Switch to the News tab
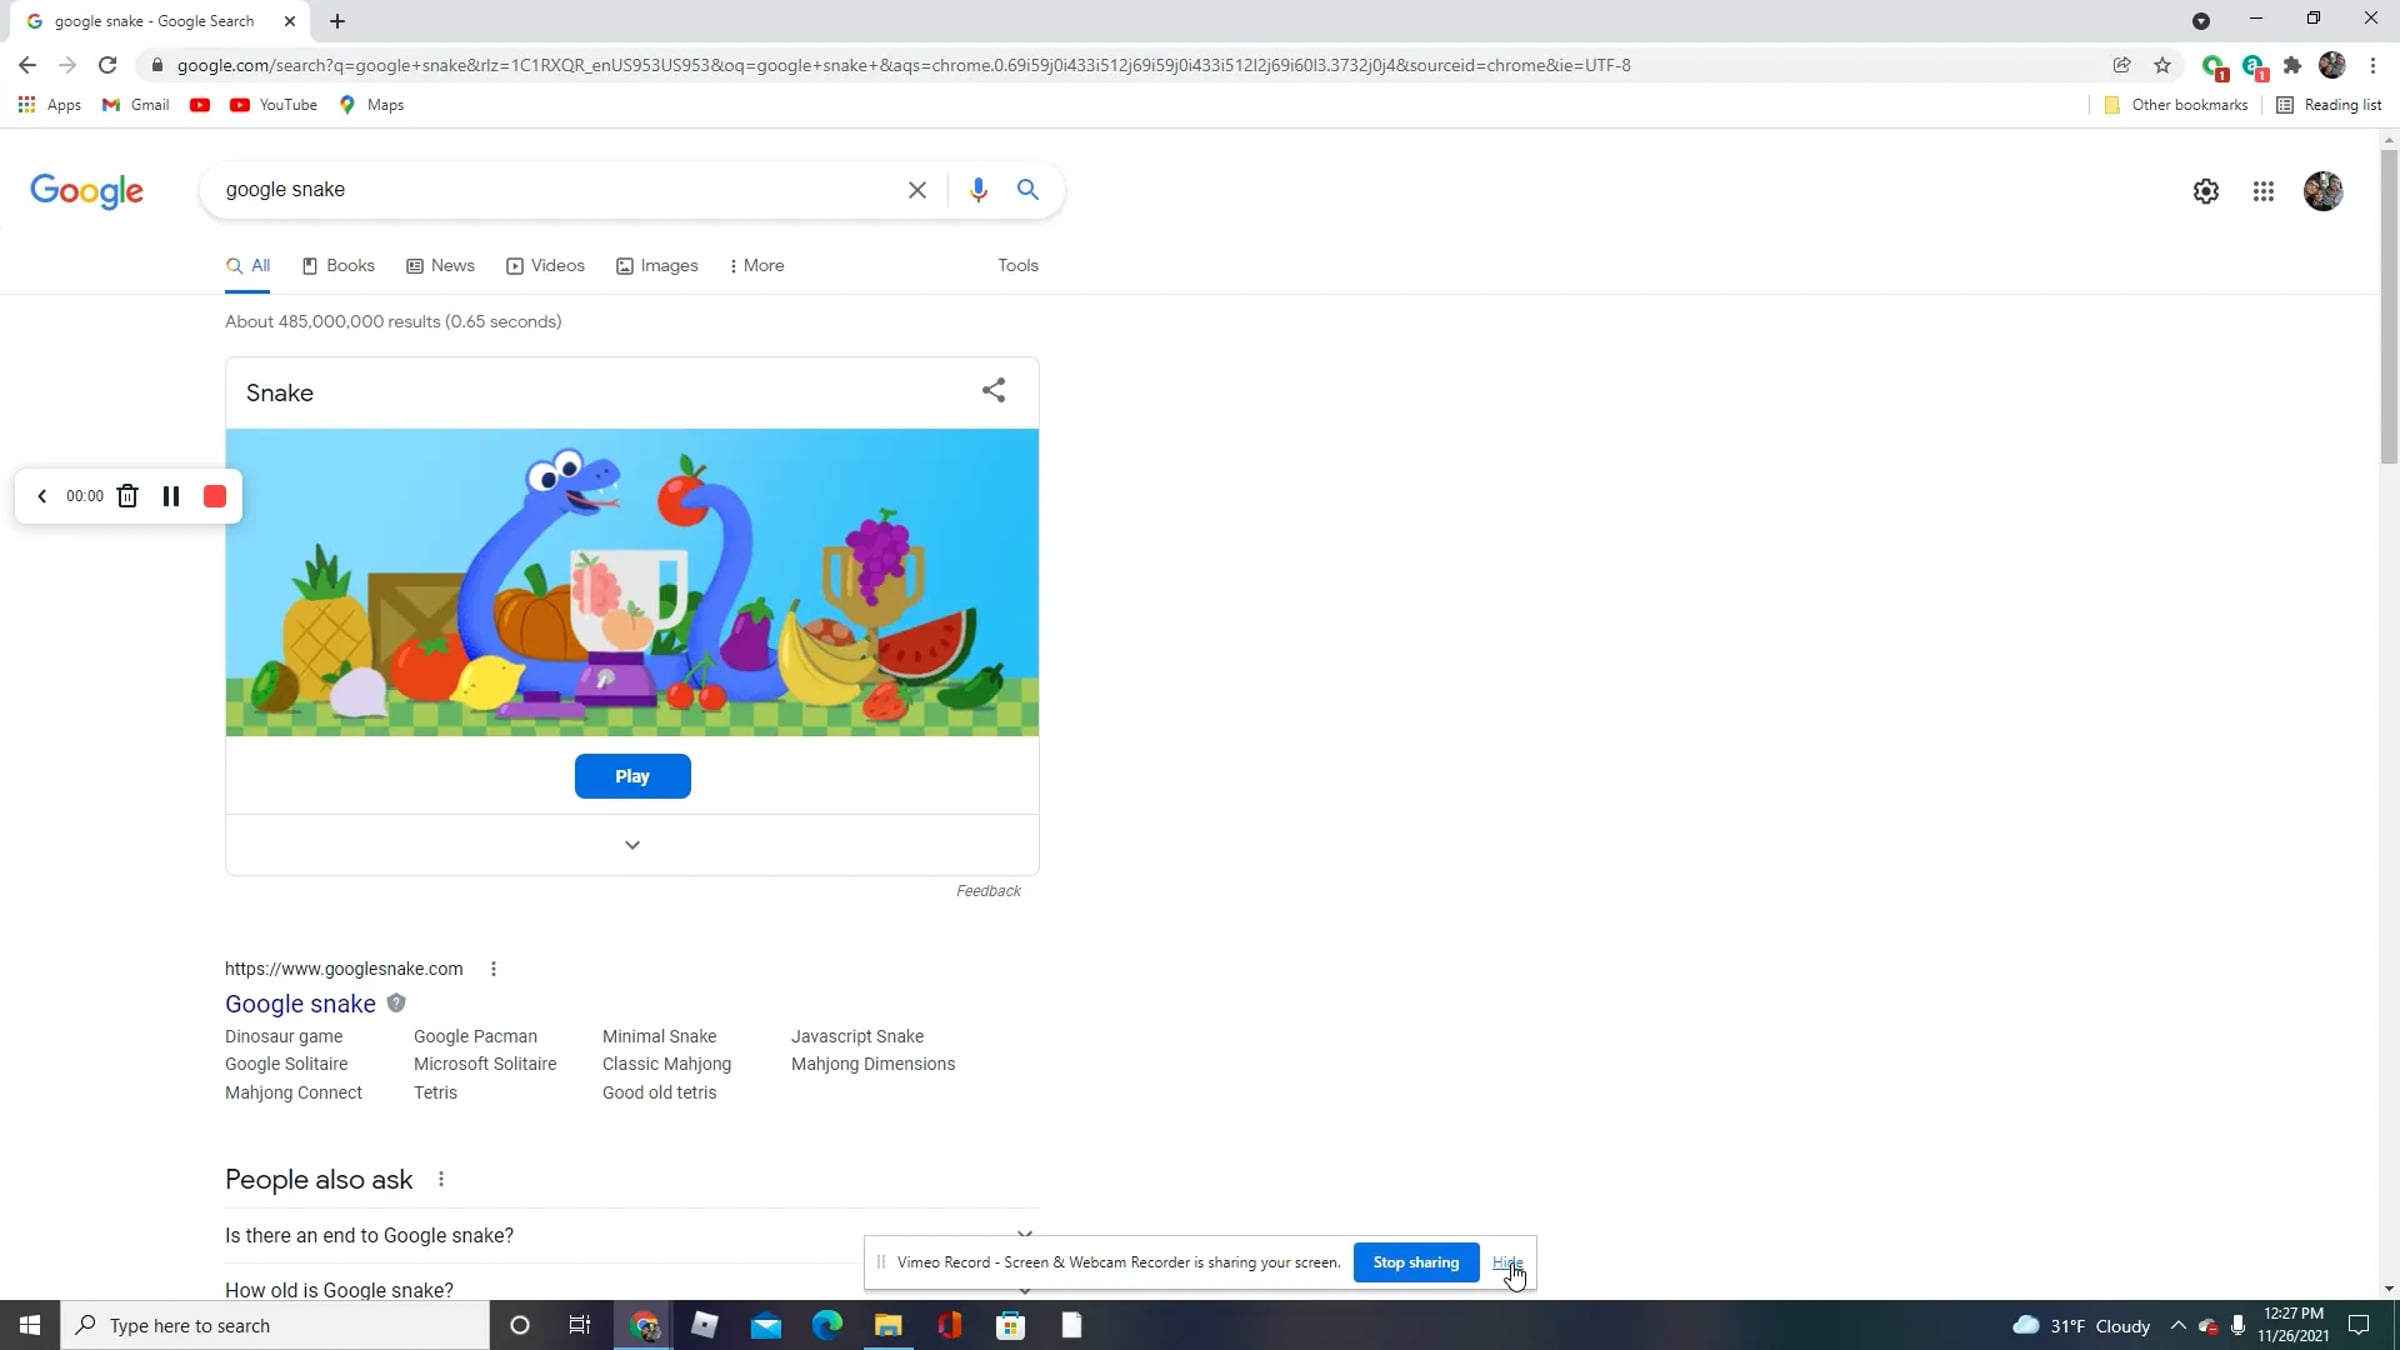The width and height of the screenshot is (2400, 1350). coord(440,266)
